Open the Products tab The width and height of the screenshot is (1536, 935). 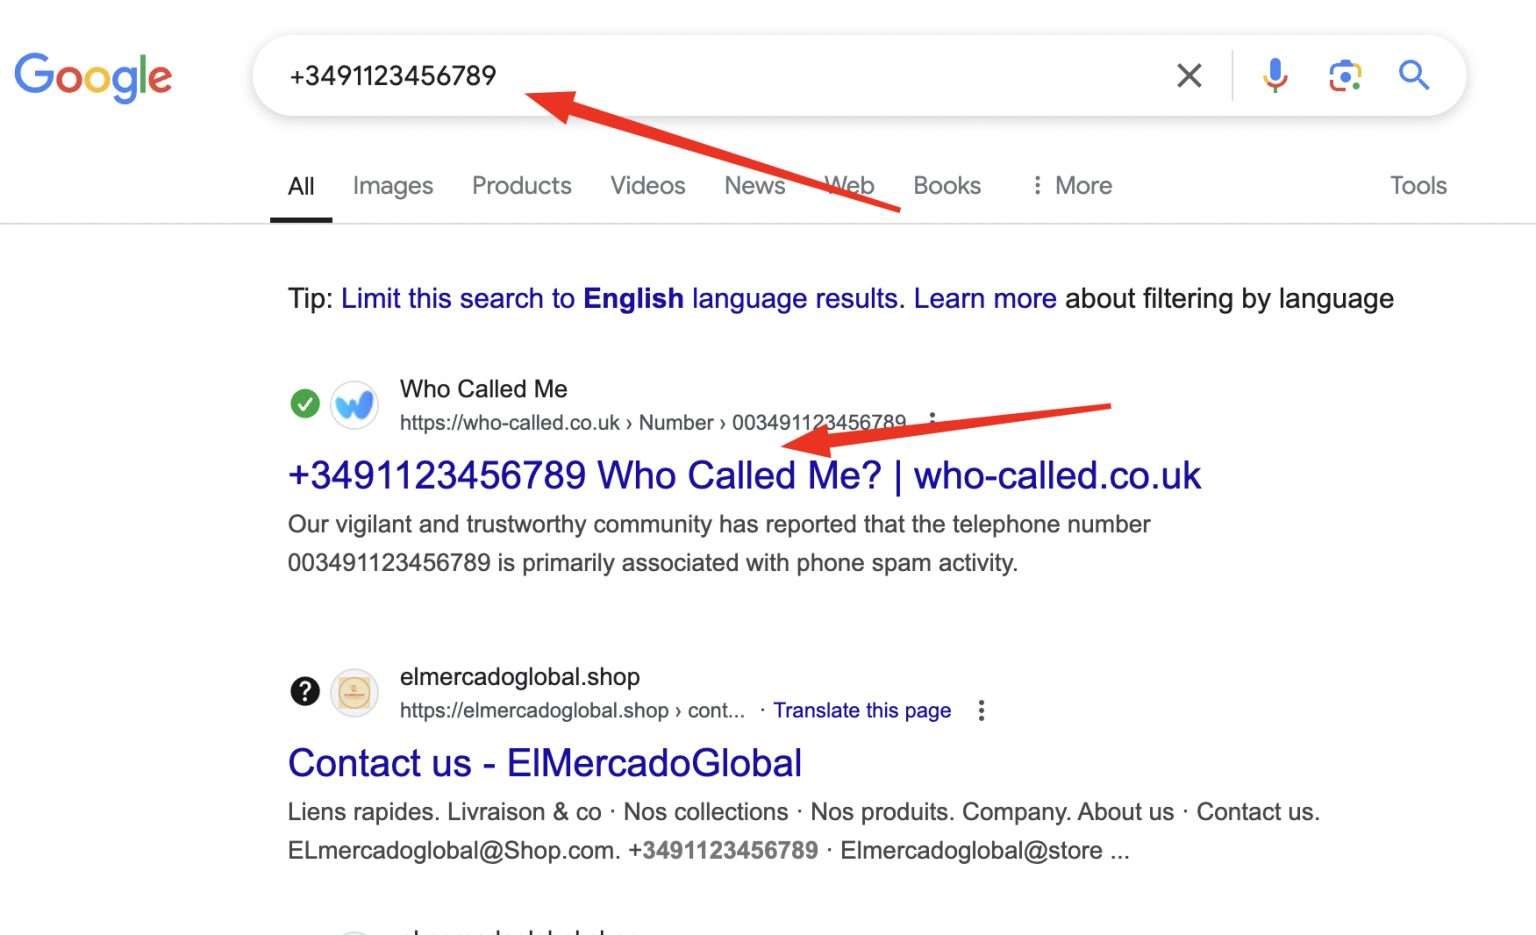(x=521, y=186)
